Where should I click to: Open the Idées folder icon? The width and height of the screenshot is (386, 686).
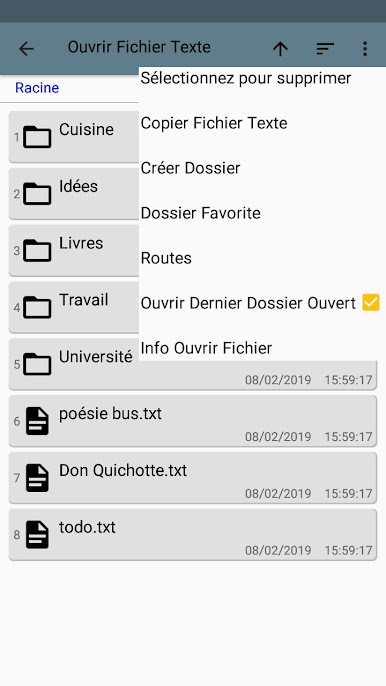coord(37,194)
